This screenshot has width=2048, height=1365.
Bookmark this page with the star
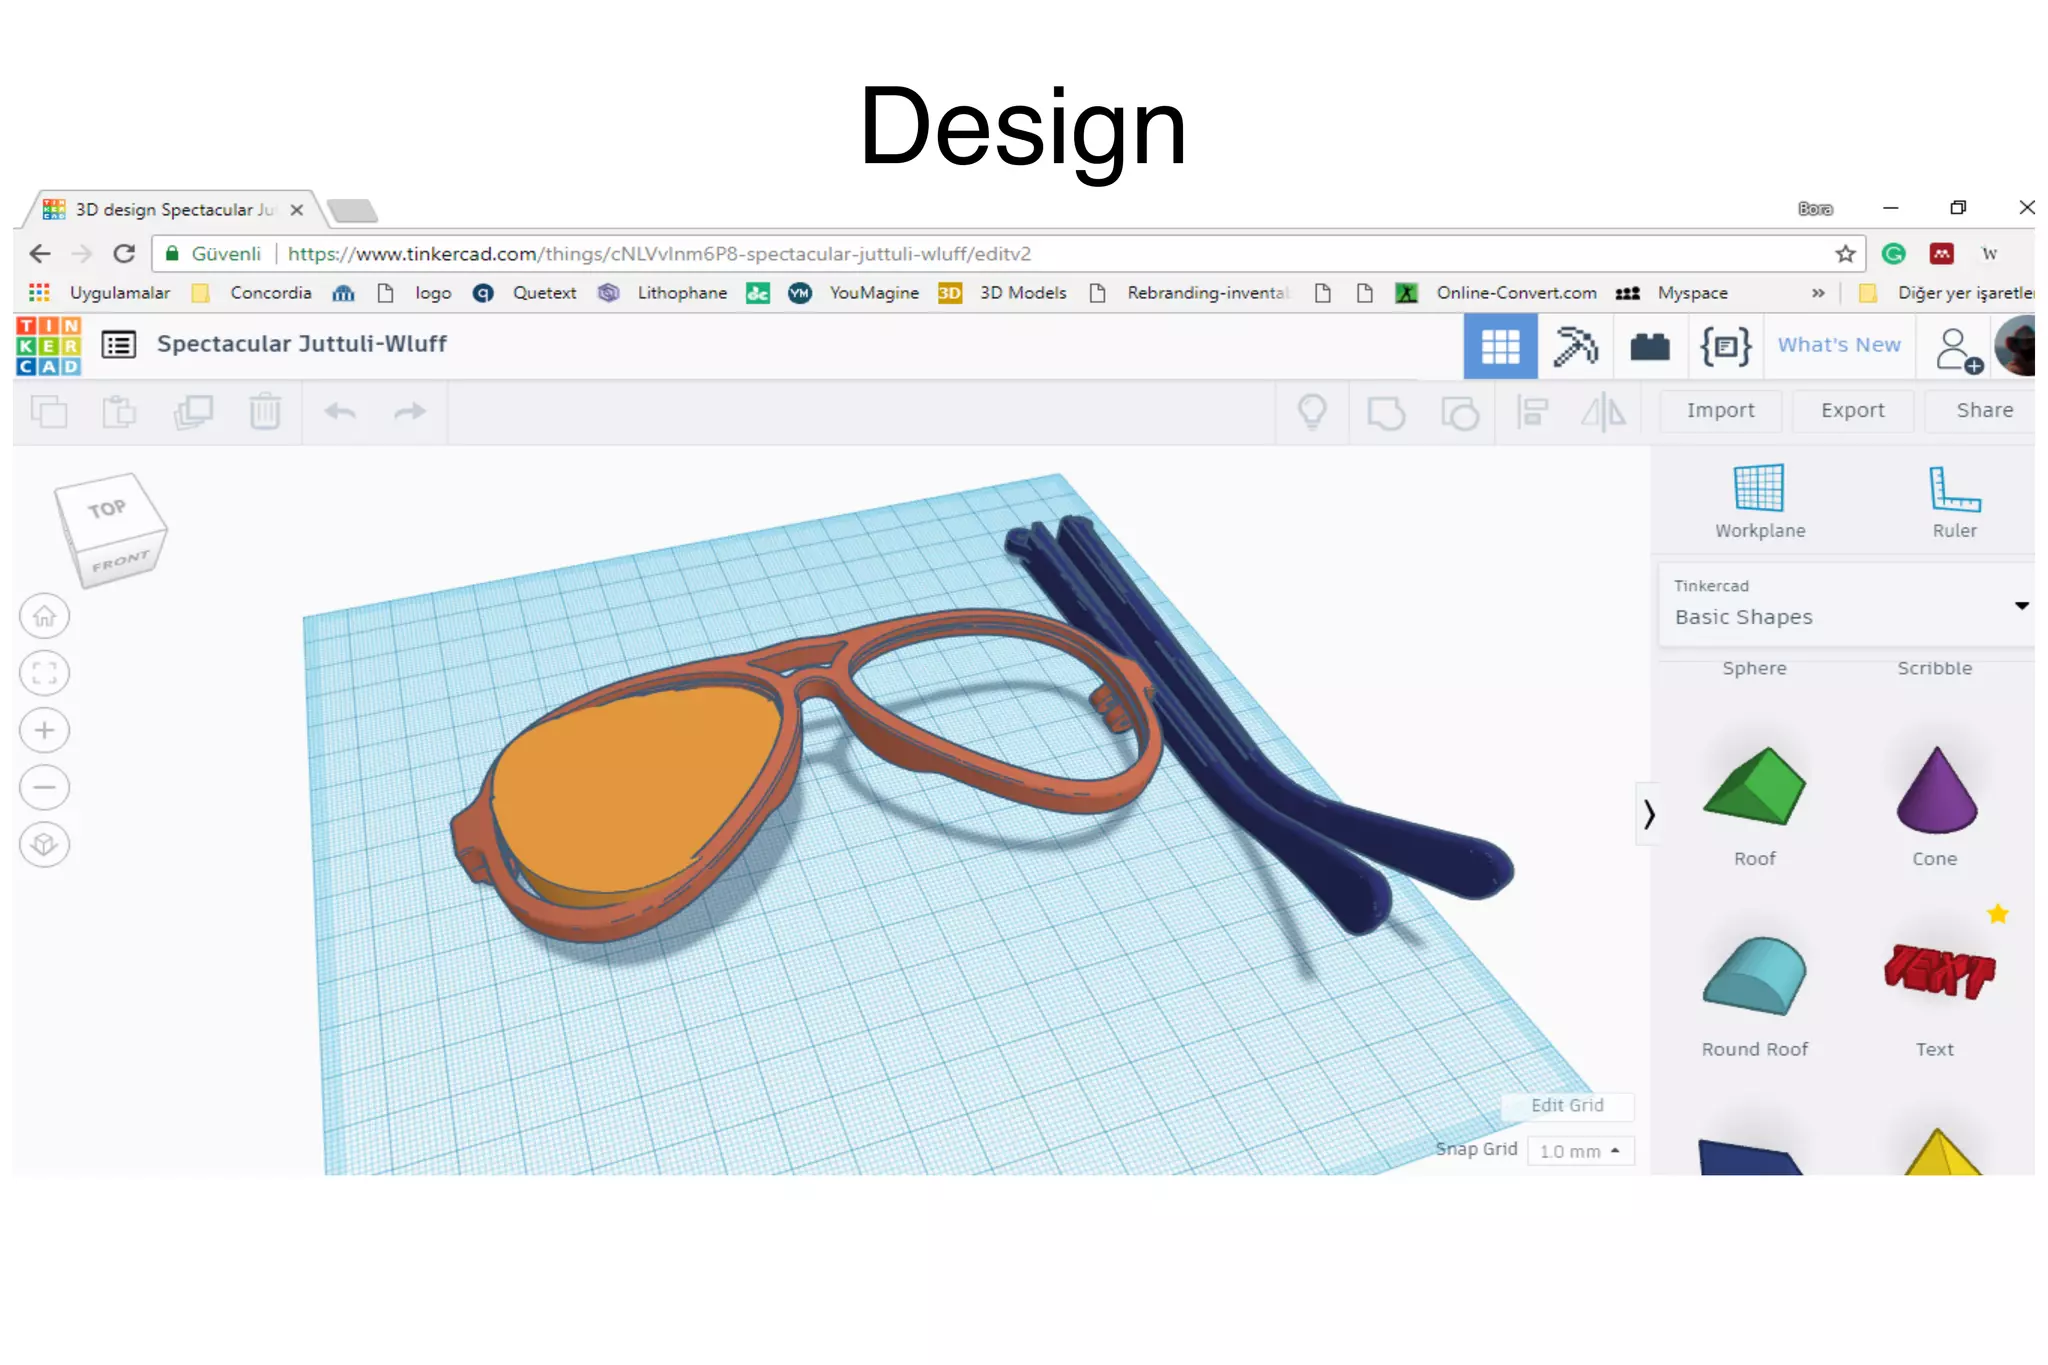pos(1845,254)
